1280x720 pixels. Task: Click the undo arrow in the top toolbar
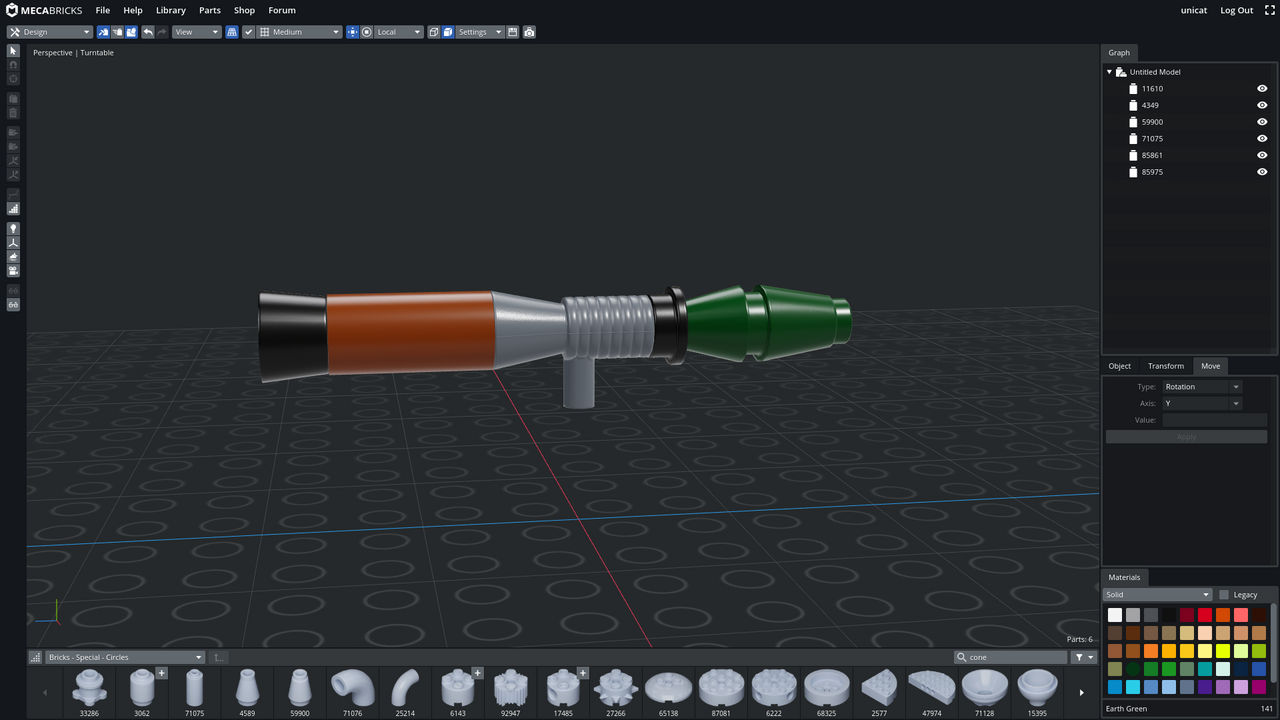pyautogui.click(x=146, y=32)
